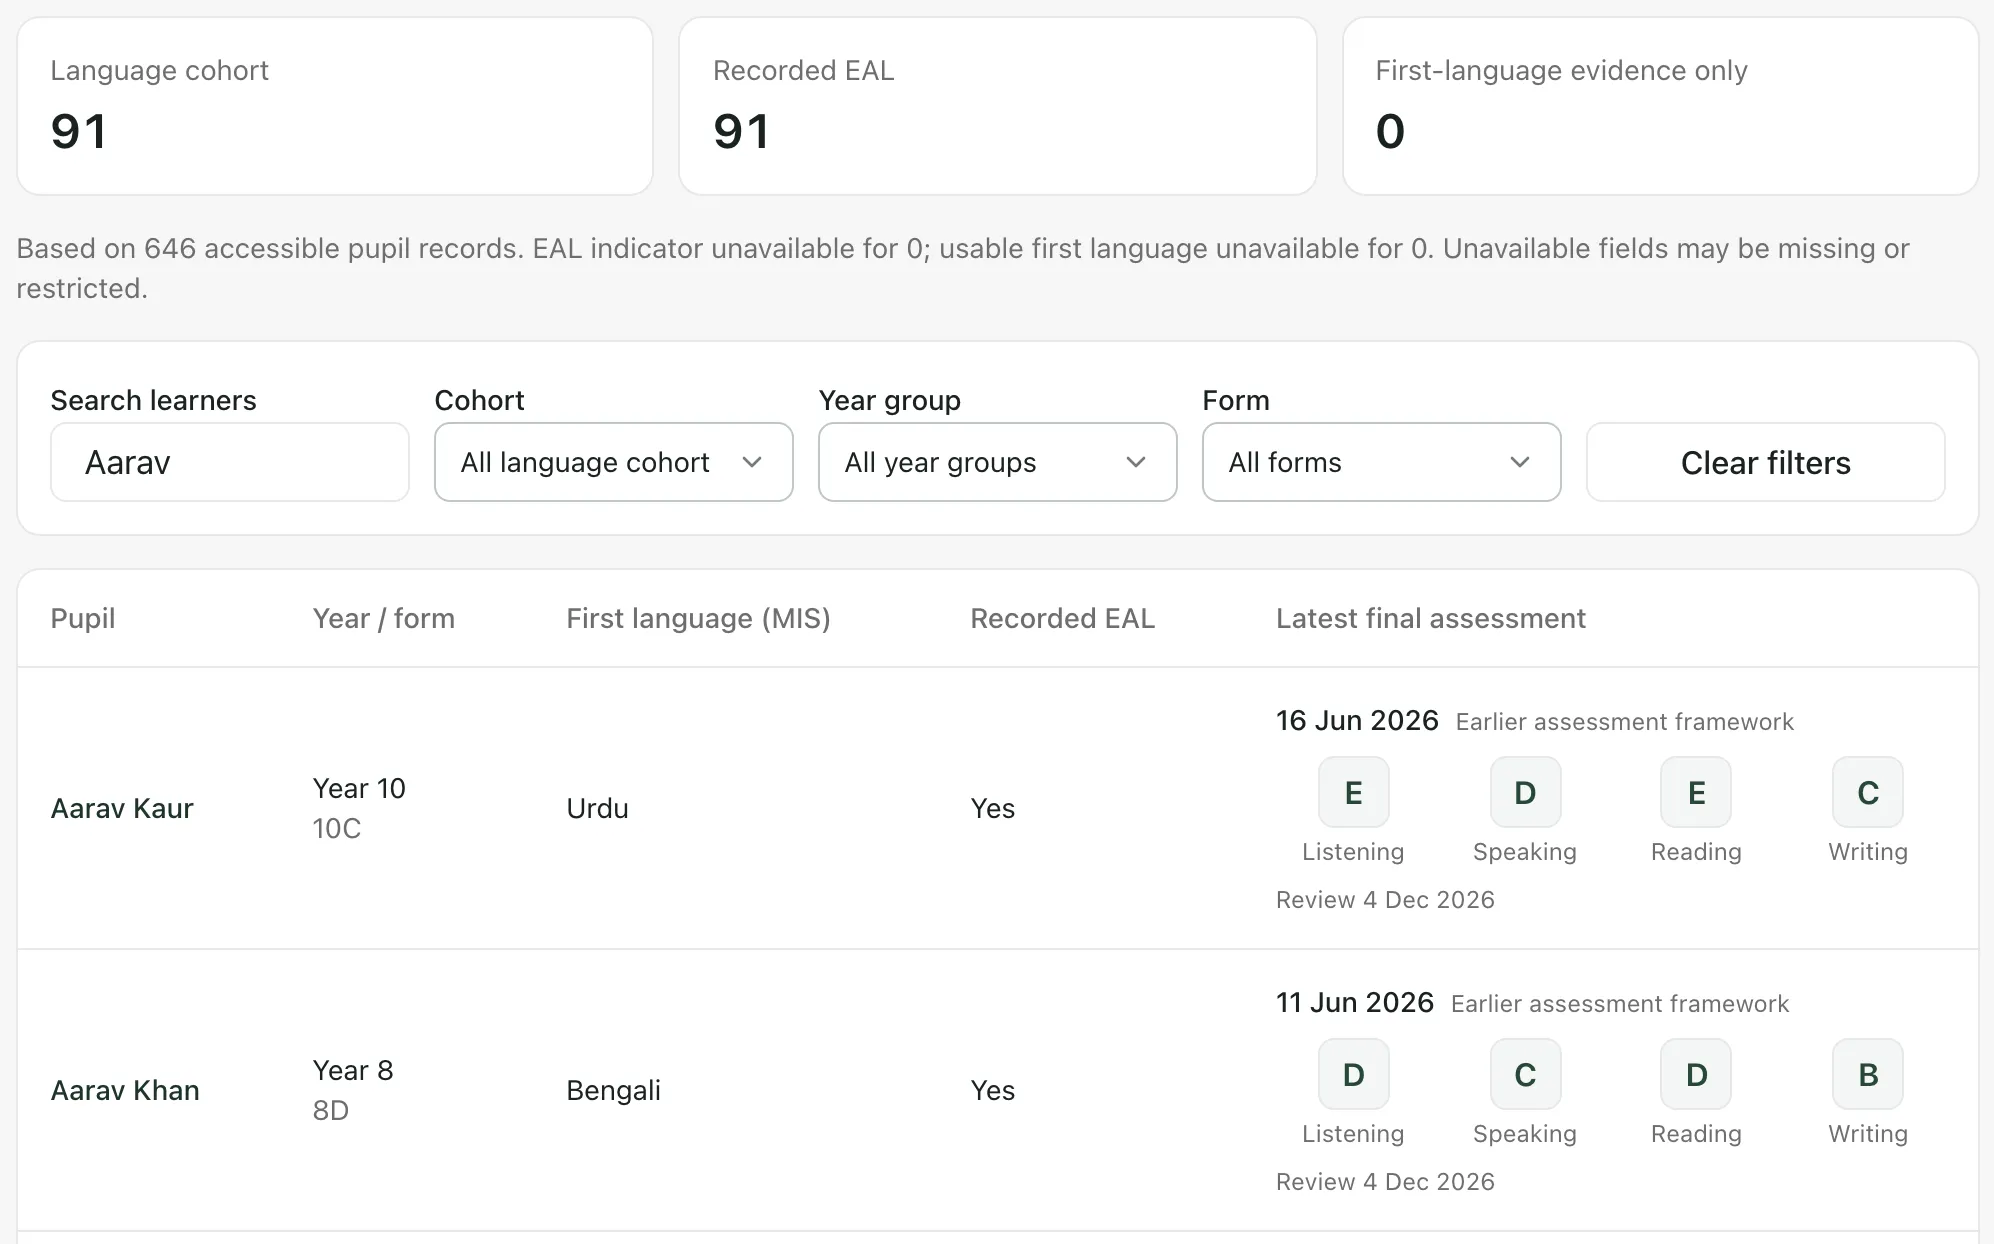Screen dimensions: 1994x1244
Task: Click the Search learners field containing Aarav
Action: 230,462
